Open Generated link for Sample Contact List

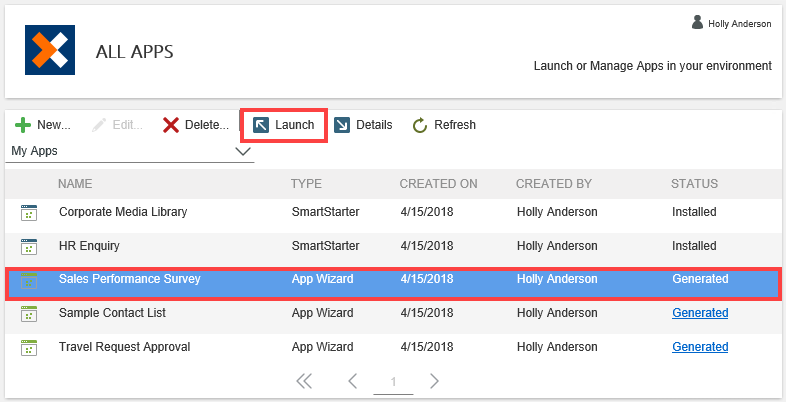point(700,313)
